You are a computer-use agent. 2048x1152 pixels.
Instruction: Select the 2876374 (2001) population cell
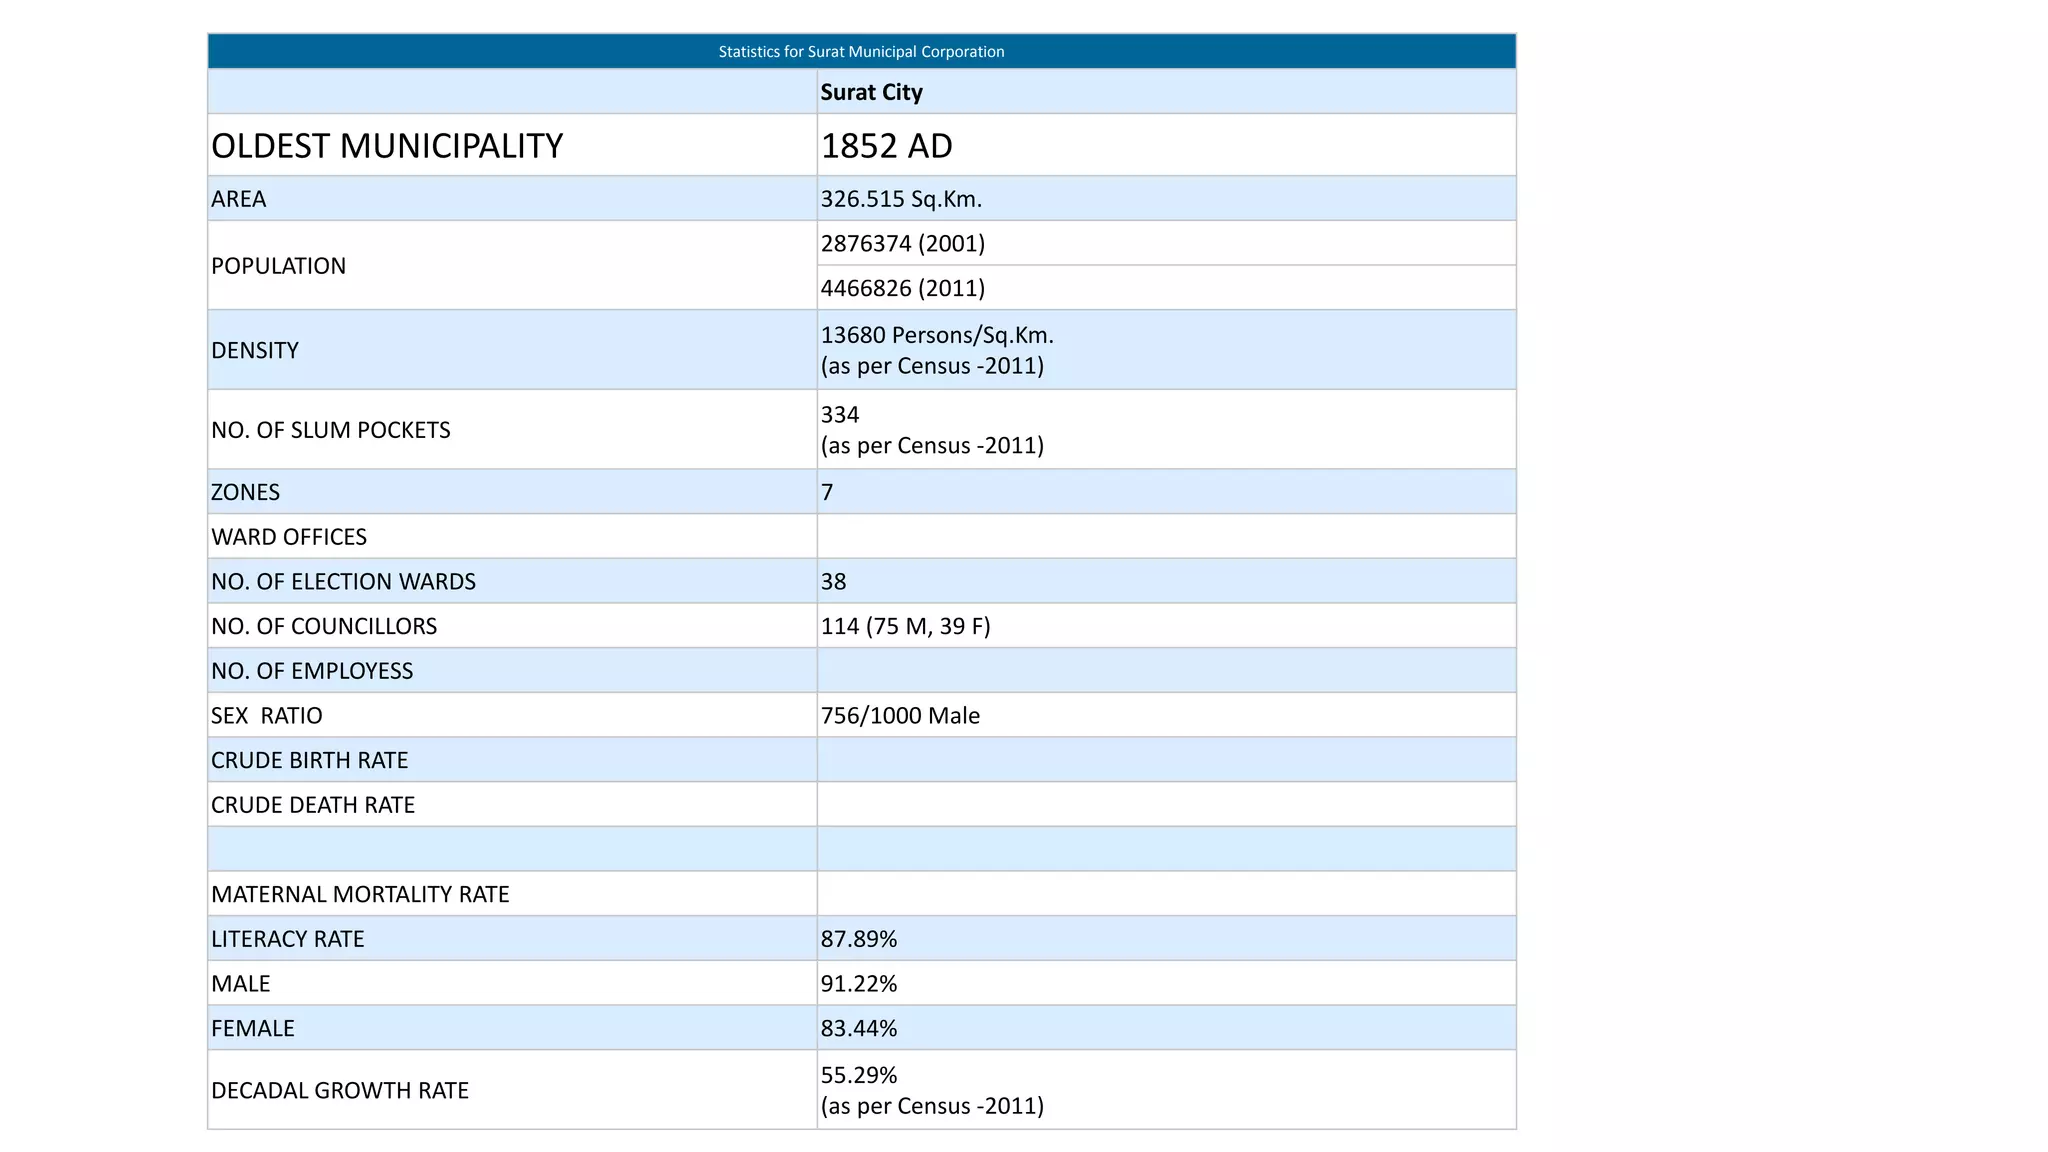(903, 244)
